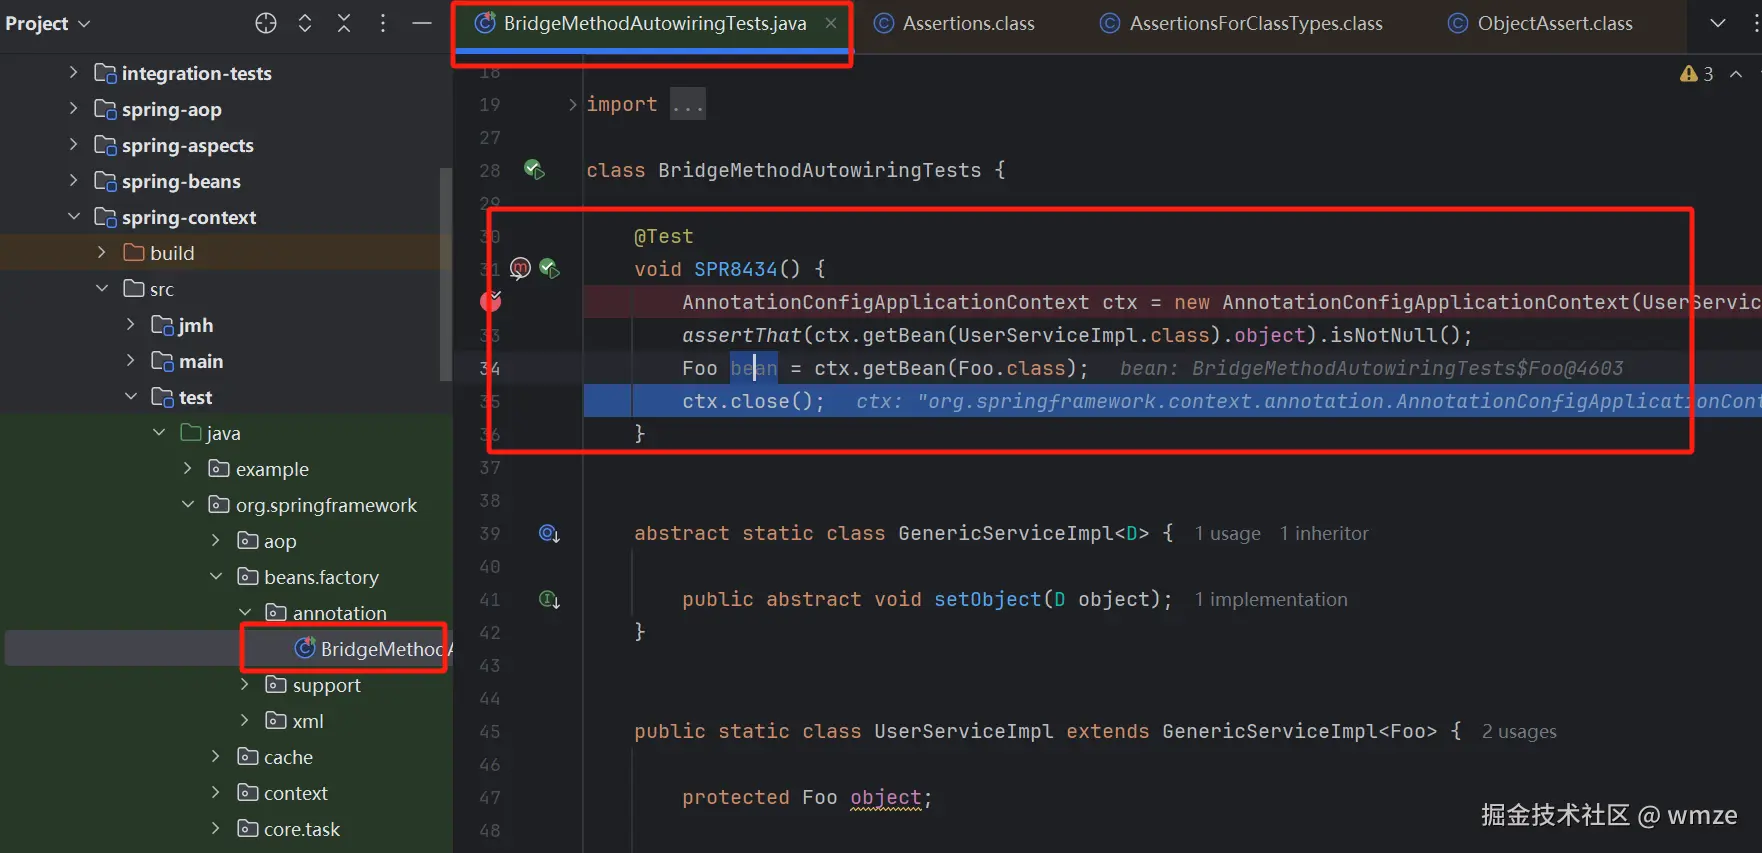1762x853 pixels.
Task: Expand the spring-beans module
Action: (73, 180)
